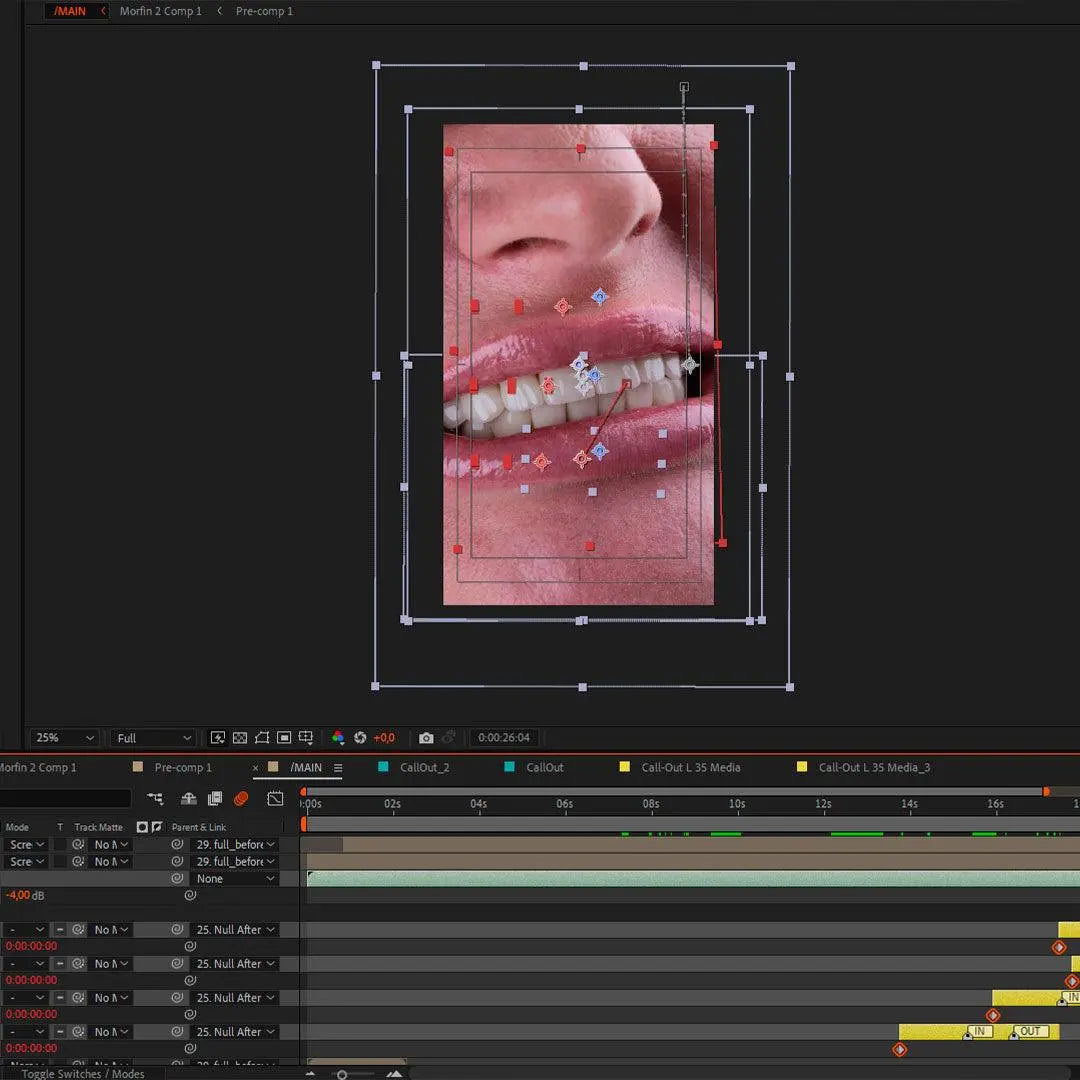Click the Show Channel and Color Management icon

point(340,738)
